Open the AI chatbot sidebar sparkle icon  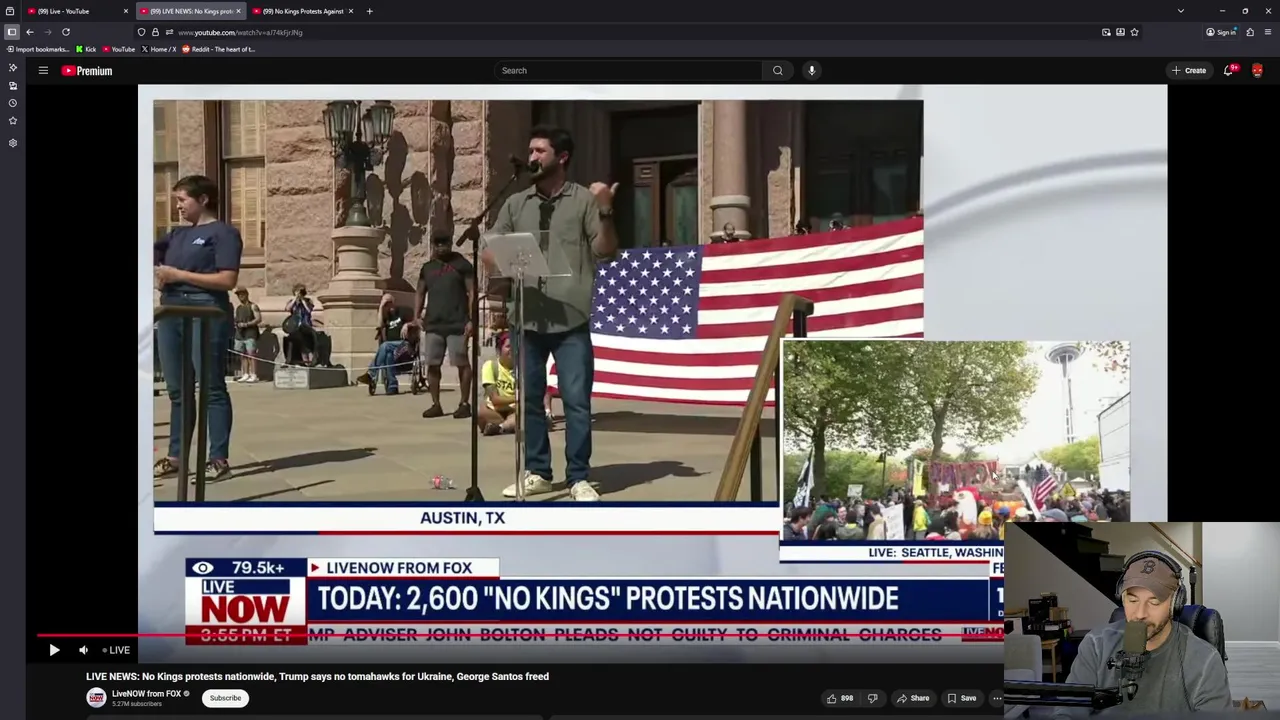pyautogui.click(x=12, y=67)
